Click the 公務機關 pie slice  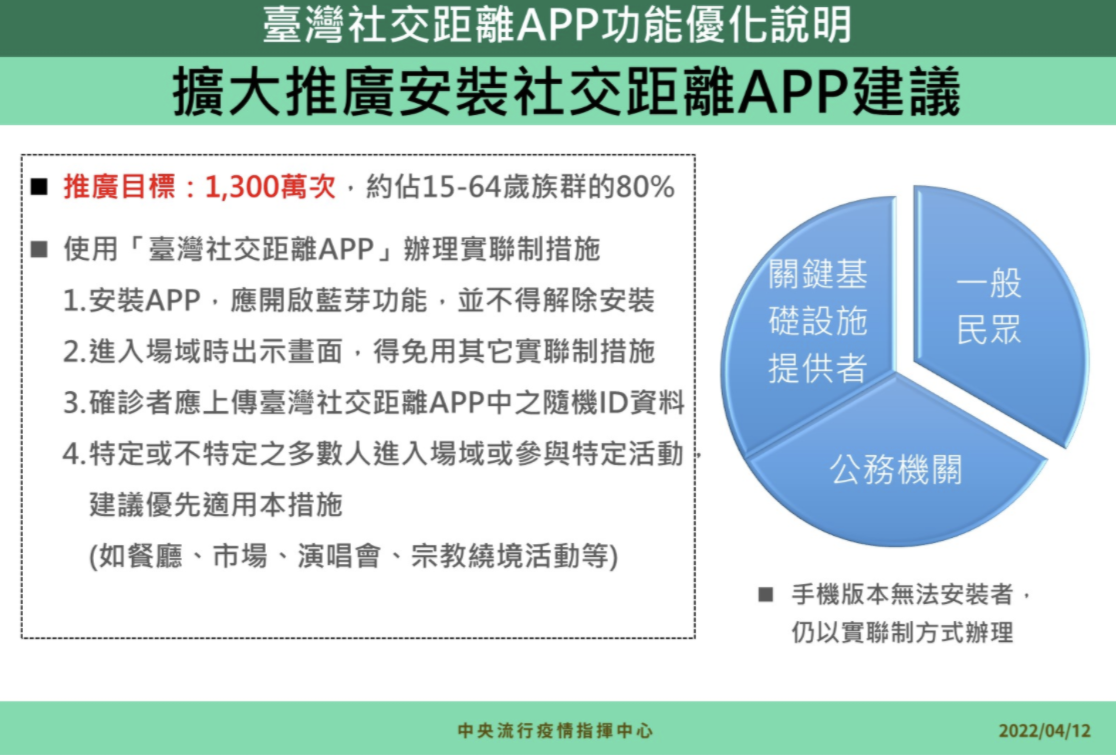895,470
